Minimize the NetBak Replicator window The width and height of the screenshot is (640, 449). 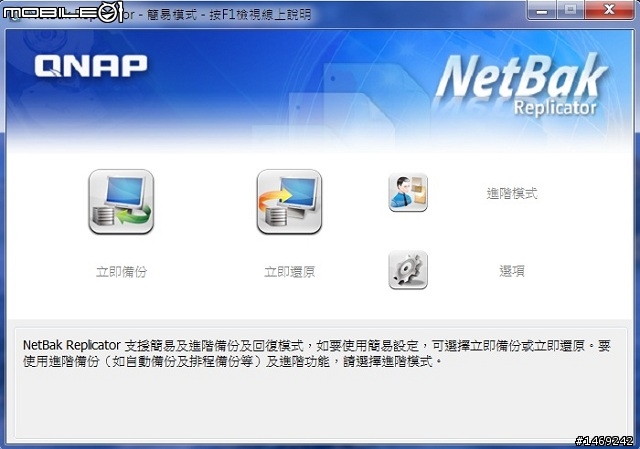click(542, 10)
